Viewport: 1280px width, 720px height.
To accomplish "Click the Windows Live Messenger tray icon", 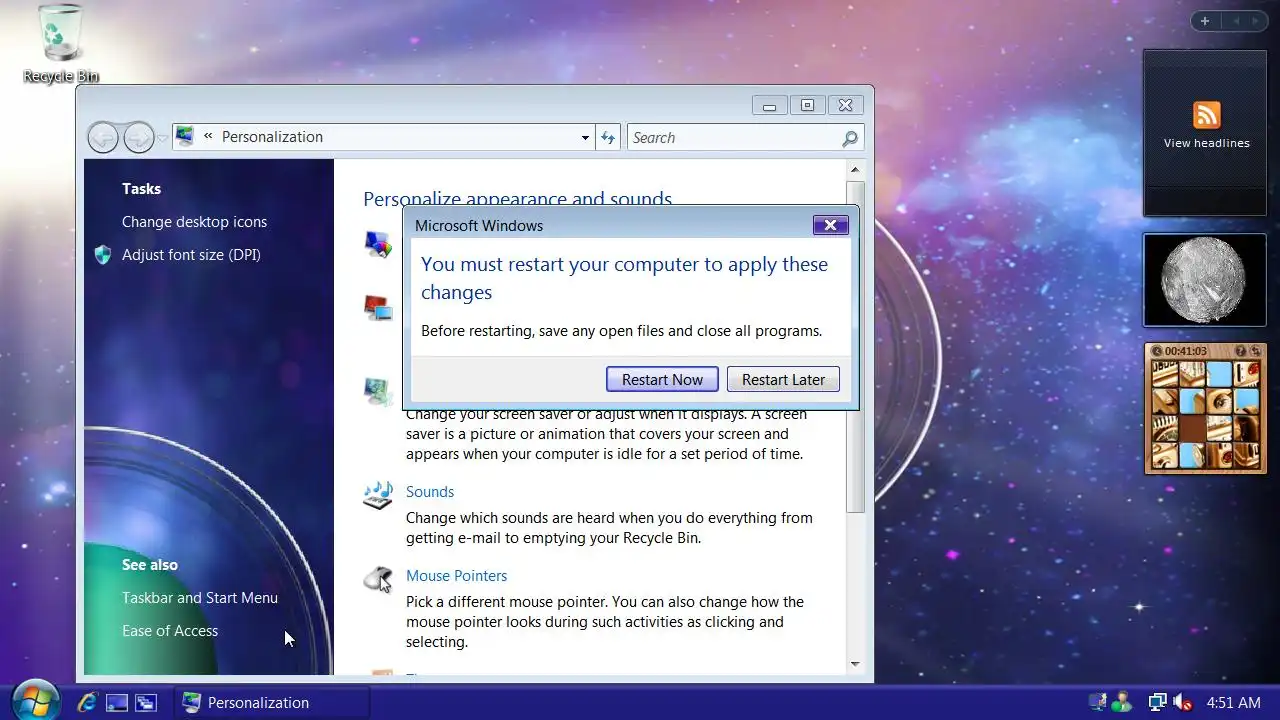I will tap(1123, 702).
